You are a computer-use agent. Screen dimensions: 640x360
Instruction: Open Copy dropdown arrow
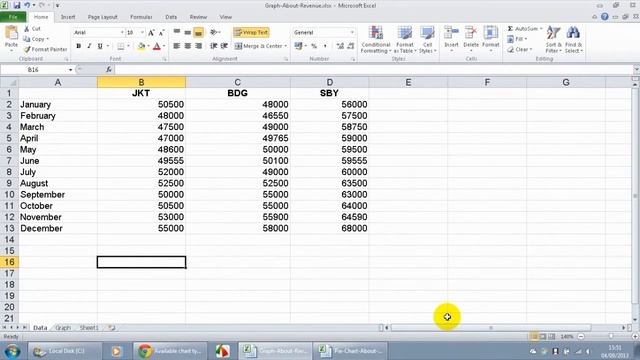(x=48, y=39)
